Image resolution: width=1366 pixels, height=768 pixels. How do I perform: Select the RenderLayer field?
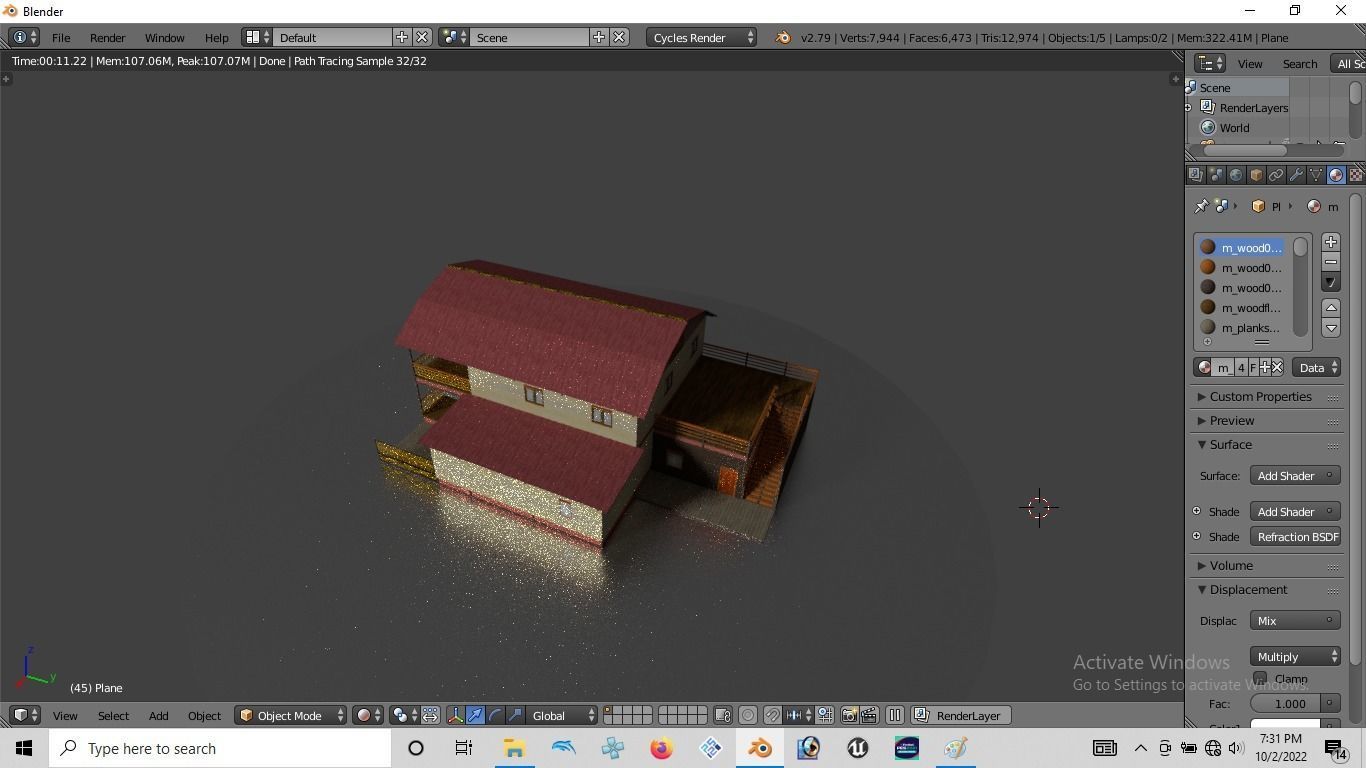[959, 715]
